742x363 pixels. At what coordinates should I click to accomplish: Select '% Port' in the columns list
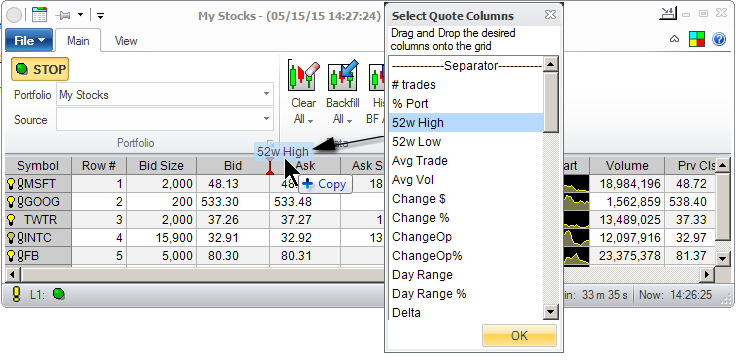467,104
